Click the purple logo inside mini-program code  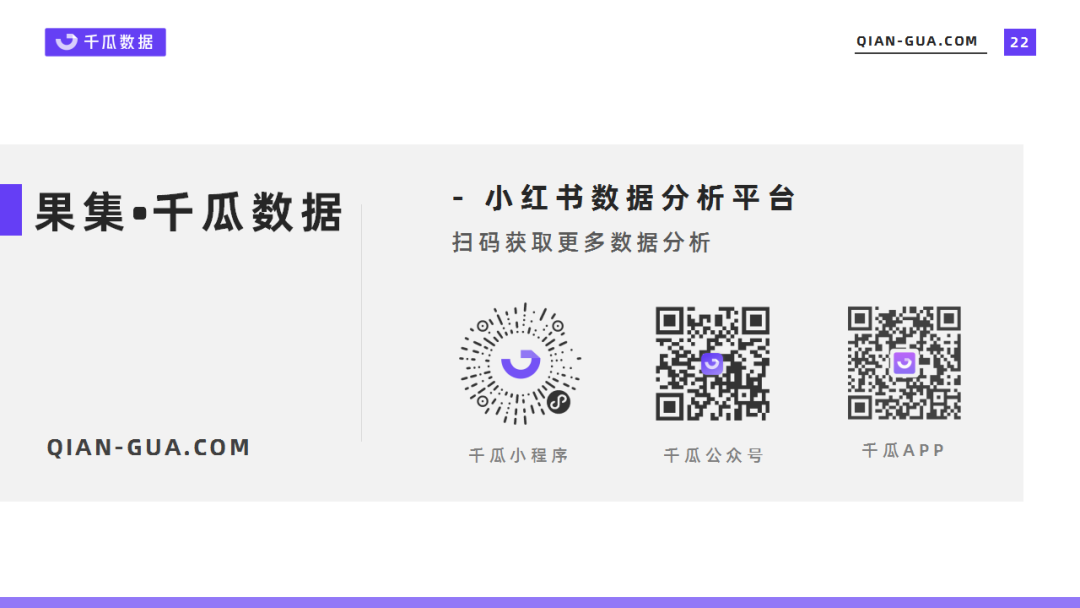pos(521,364)
